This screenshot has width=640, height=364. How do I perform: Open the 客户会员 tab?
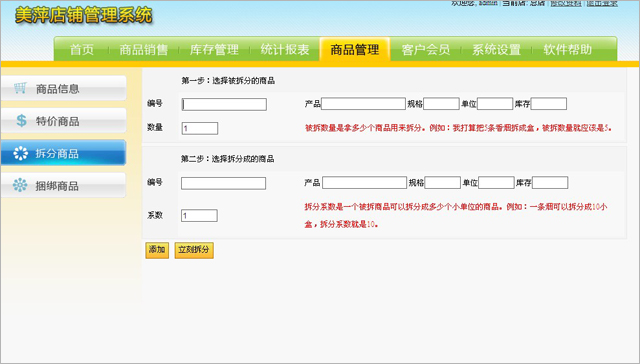(426, 50)
